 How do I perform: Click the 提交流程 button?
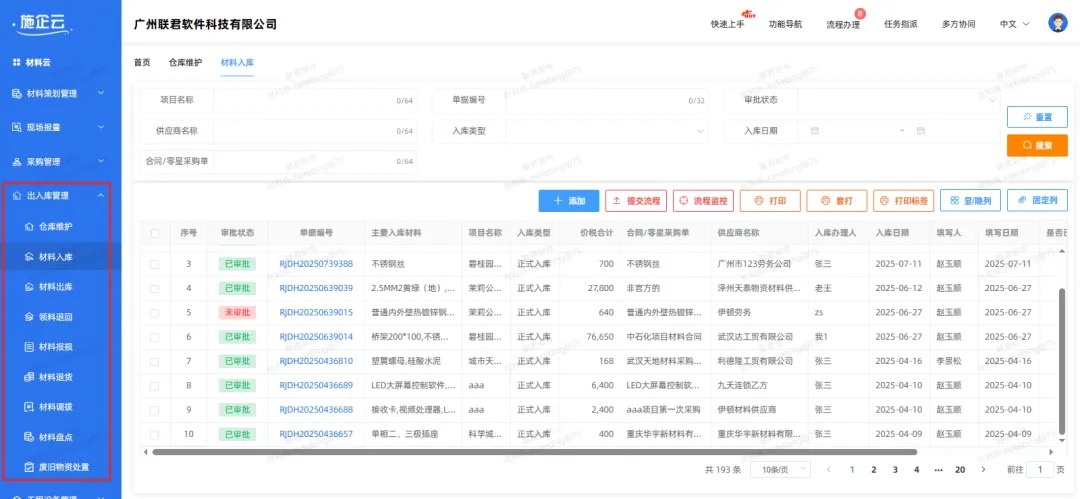[x=636, y=201]
